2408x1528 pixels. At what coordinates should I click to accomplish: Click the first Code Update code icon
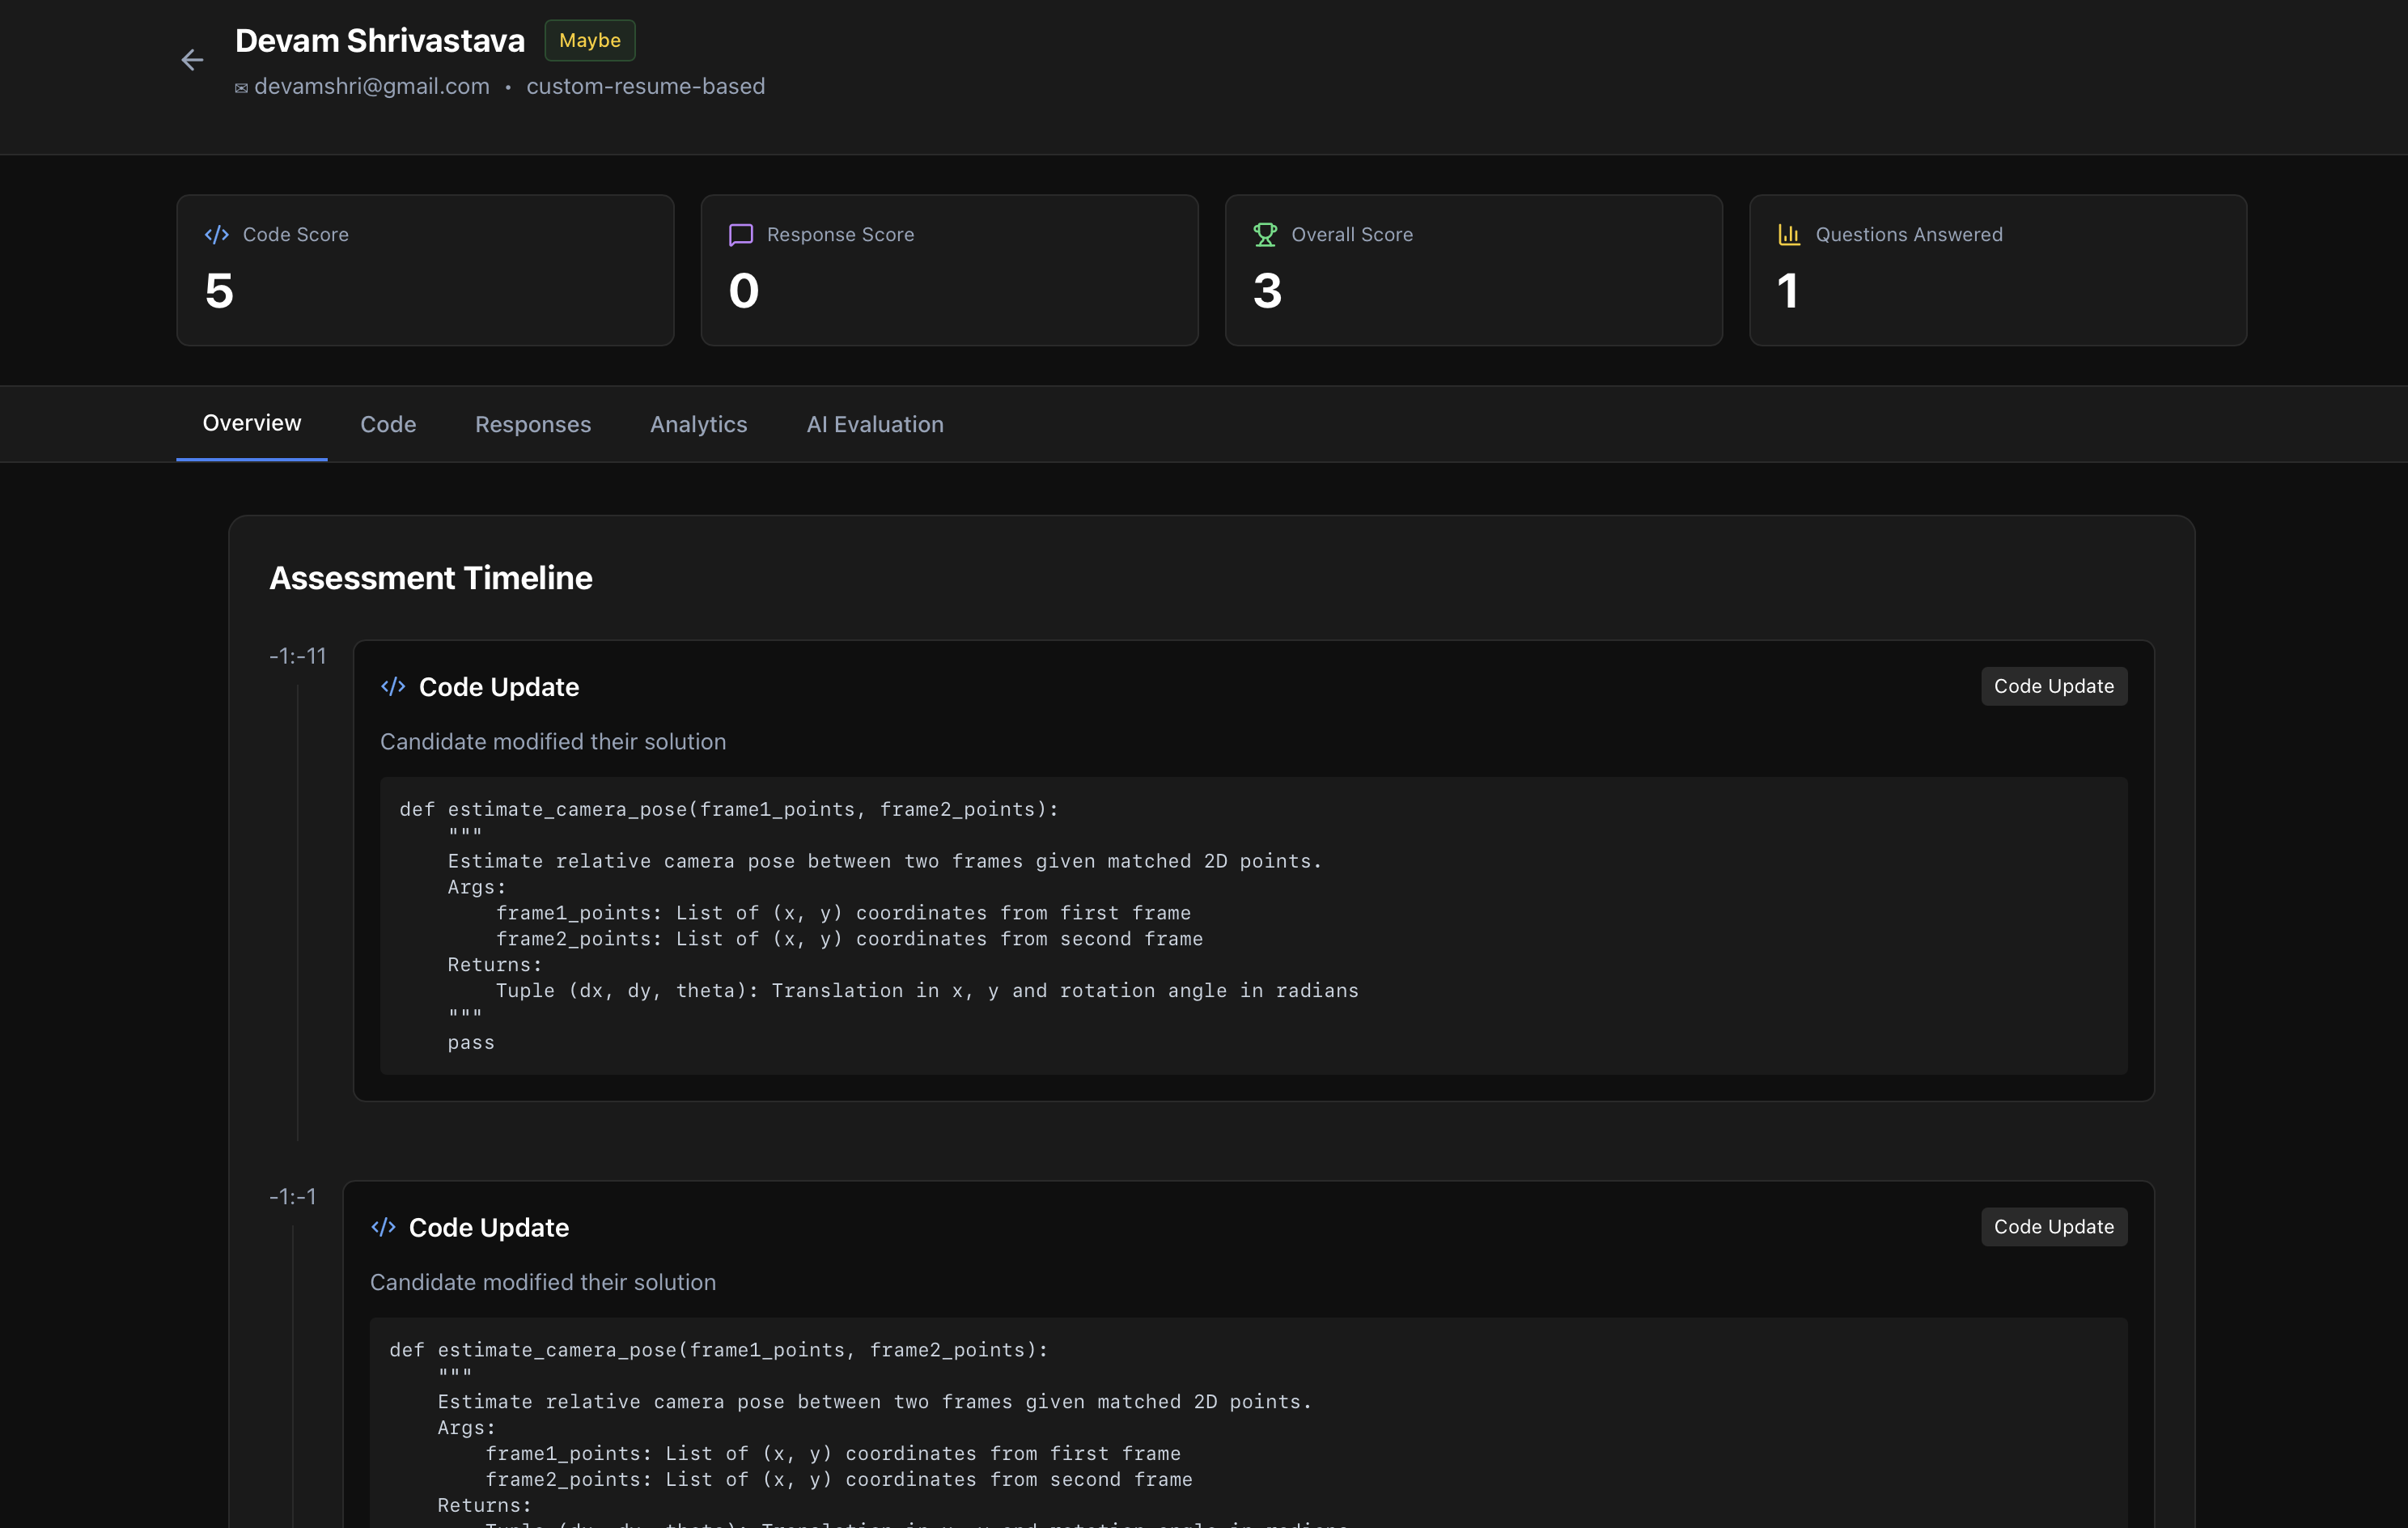click(x=393, y=687)
